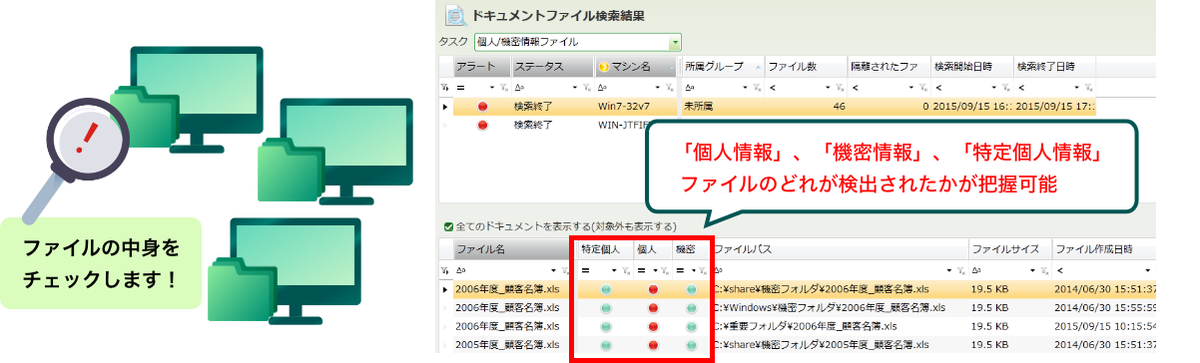1200x363 pixels.
Task: Clear the ファイル数 column filter icon
Action: (840, 87)
